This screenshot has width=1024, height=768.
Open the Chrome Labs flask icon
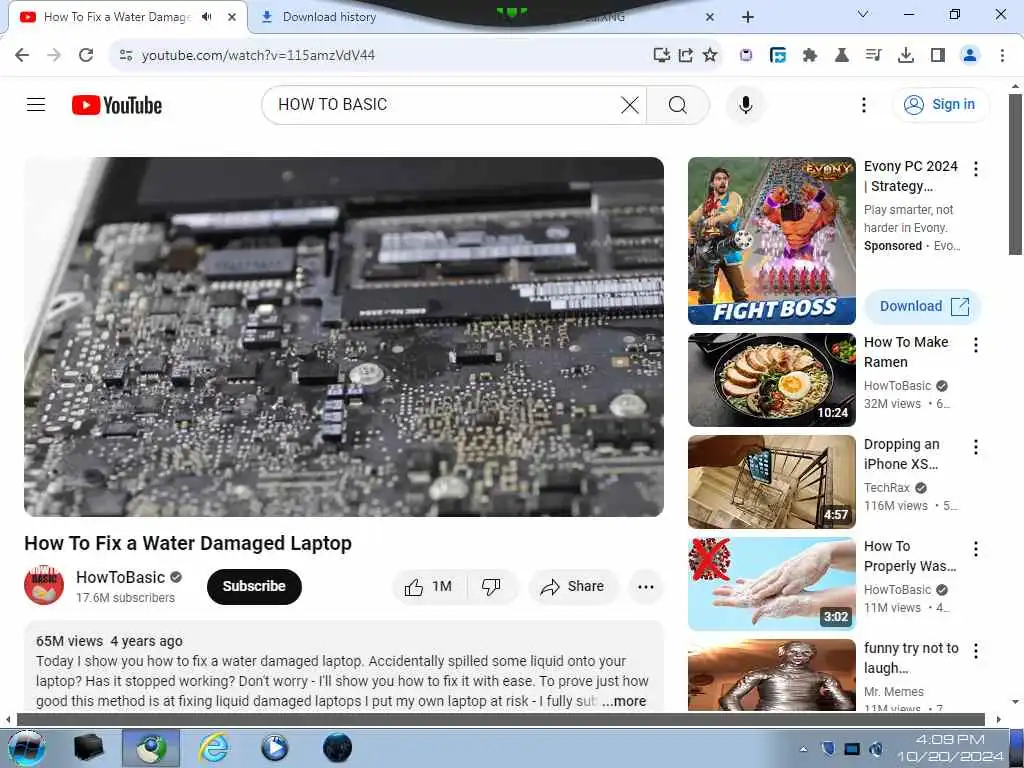click(842, 55)
